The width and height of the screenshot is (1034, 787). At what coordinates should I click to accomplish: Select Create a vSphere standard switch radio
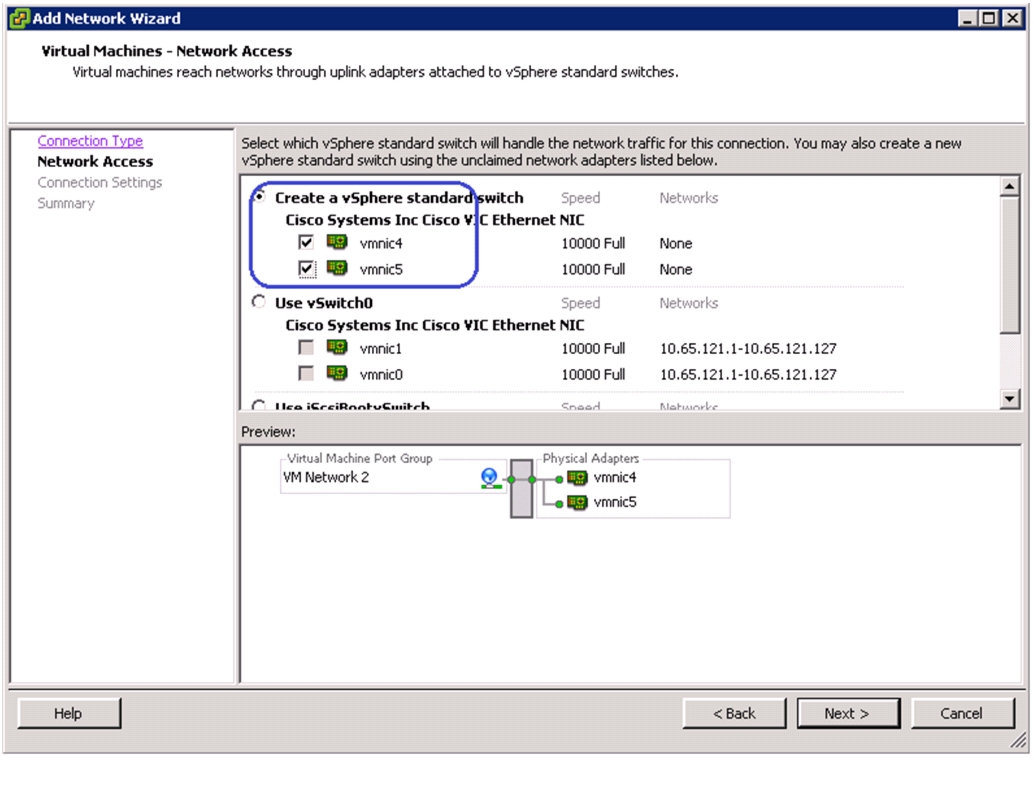(x=259, y=197)
